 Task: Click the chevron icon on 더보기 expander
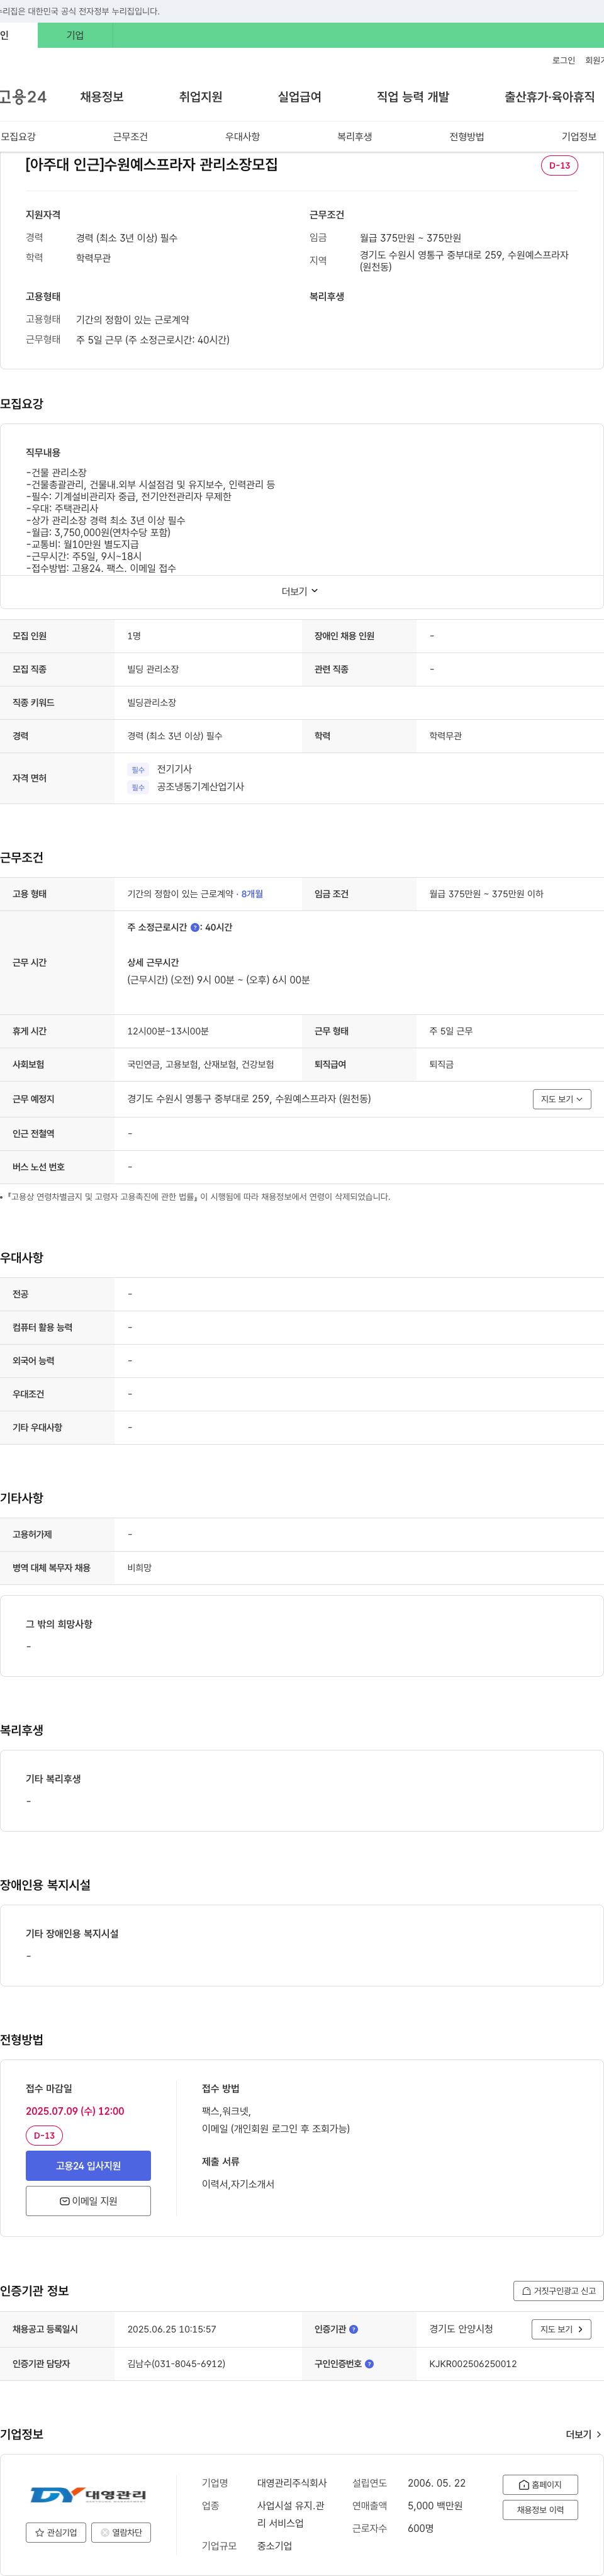[315, 591]
